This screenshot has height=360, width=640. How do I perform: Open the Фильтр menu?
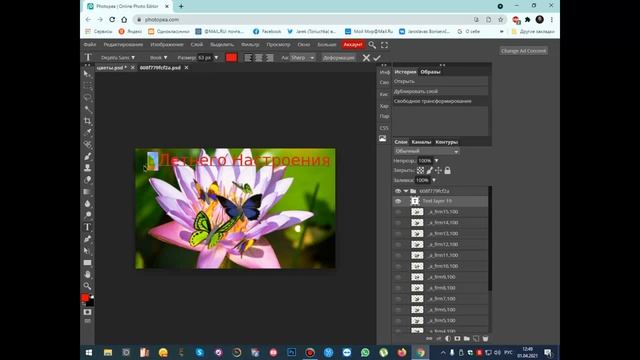(x=250, y=44)
